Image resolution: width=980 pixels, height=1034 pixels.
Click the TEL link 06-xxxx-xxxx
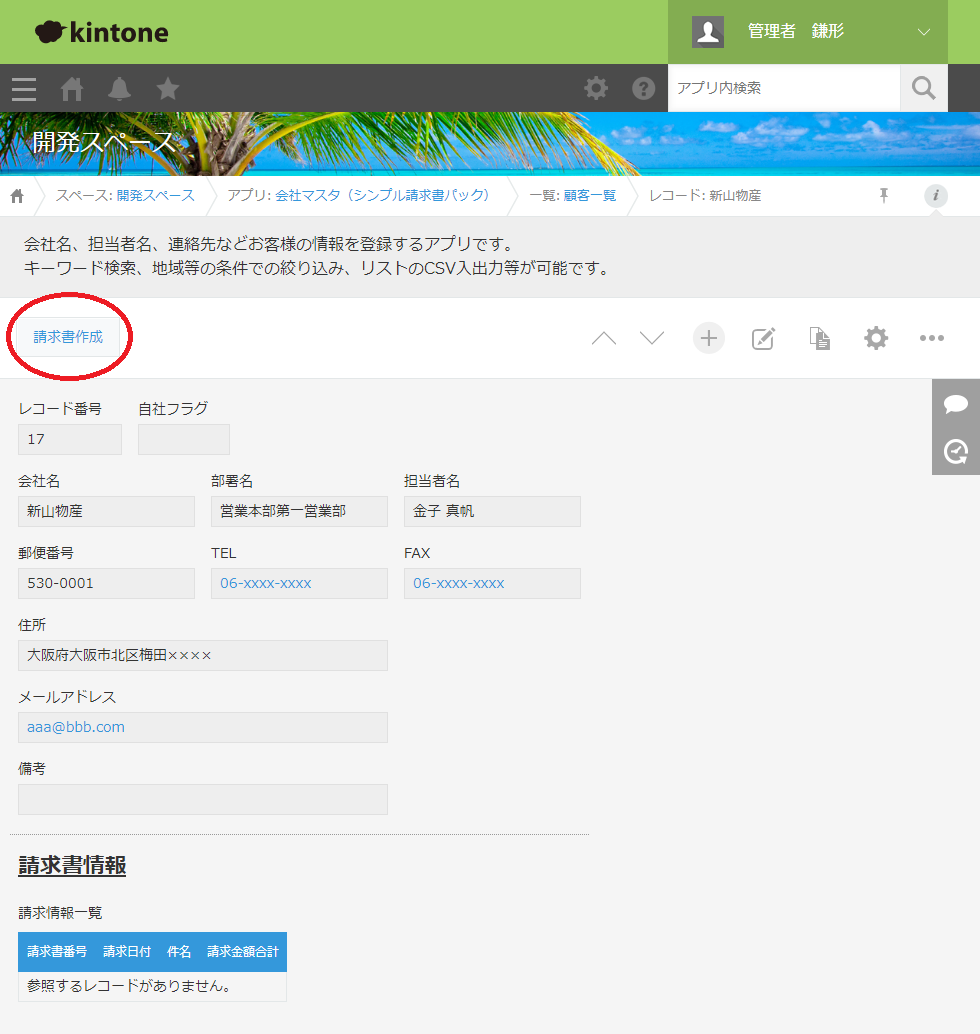(266, 584)
